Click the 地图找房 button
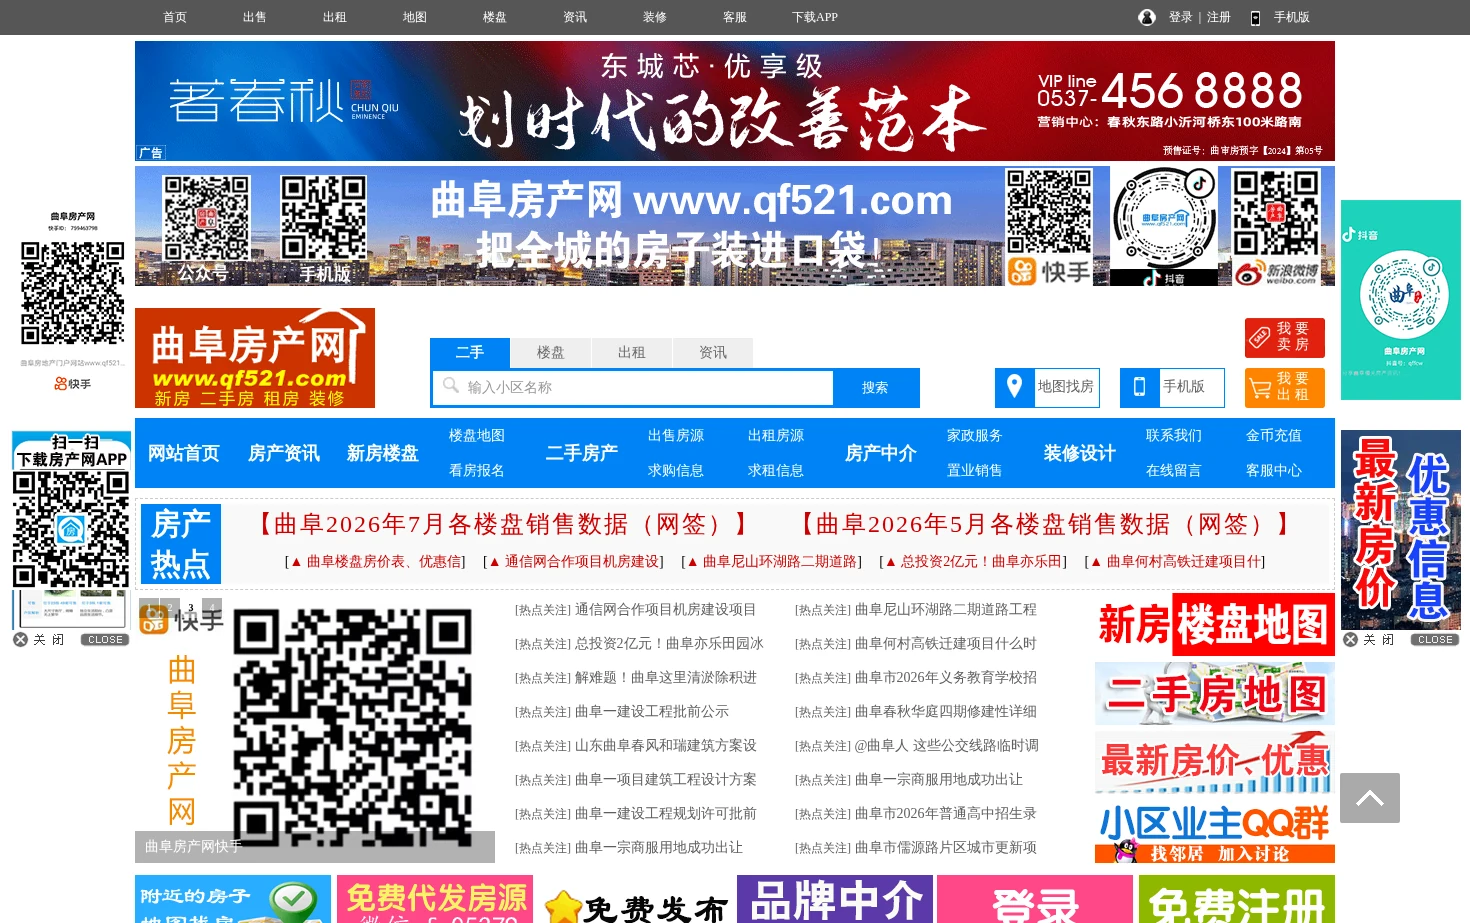The width and height of the screenshot is (1470, 923). (x=1047, y=387)
